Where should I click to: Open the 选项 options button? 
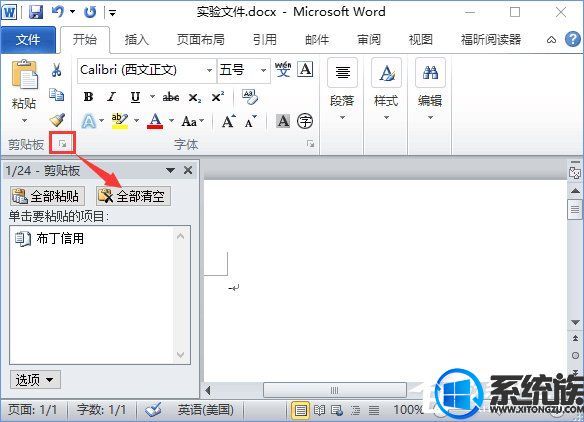(x=35, y=380)
